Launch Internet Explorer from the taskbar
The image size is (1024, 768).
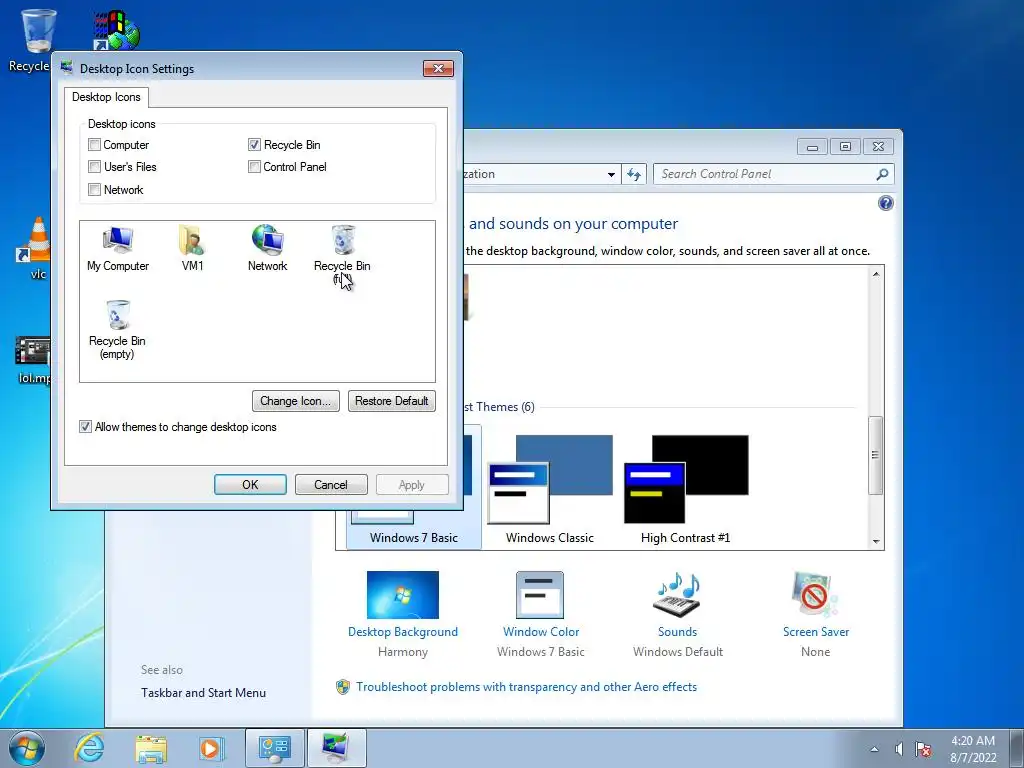tap(89, 748)
